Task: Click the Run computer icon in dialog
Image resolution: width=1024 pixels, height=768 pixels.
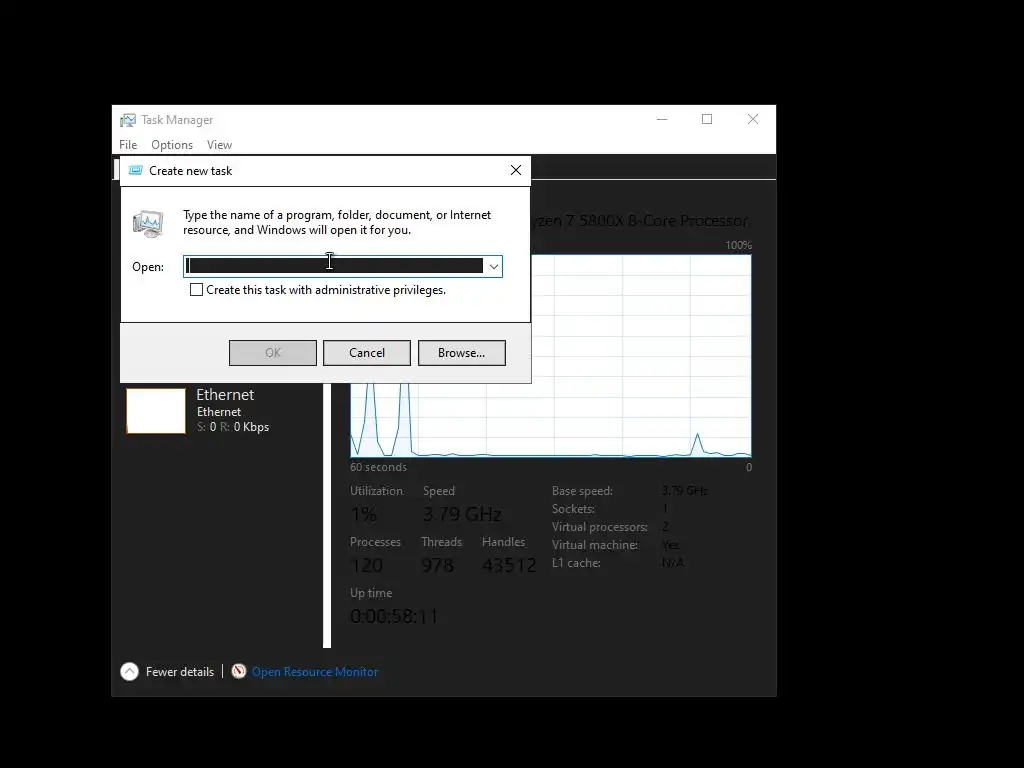Action: pos(148,223)
